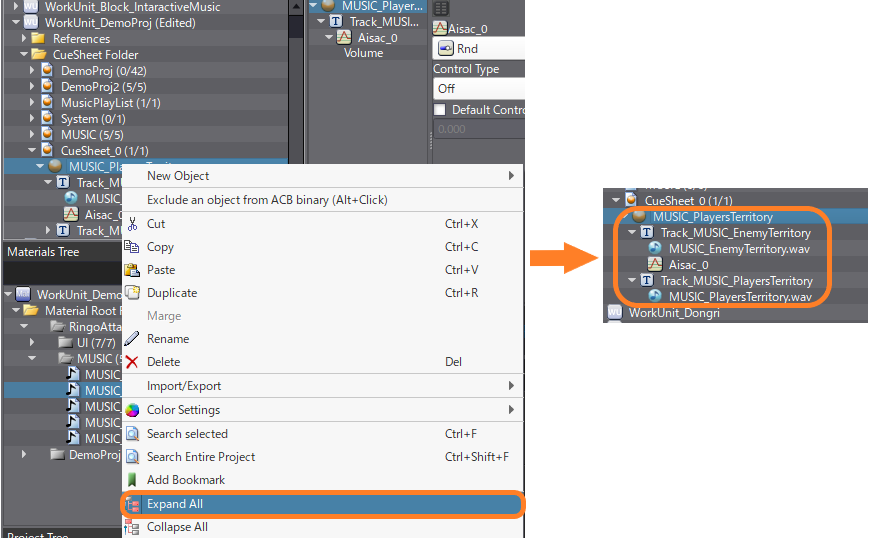Click the Collapse All tree icon

point(132,527)
